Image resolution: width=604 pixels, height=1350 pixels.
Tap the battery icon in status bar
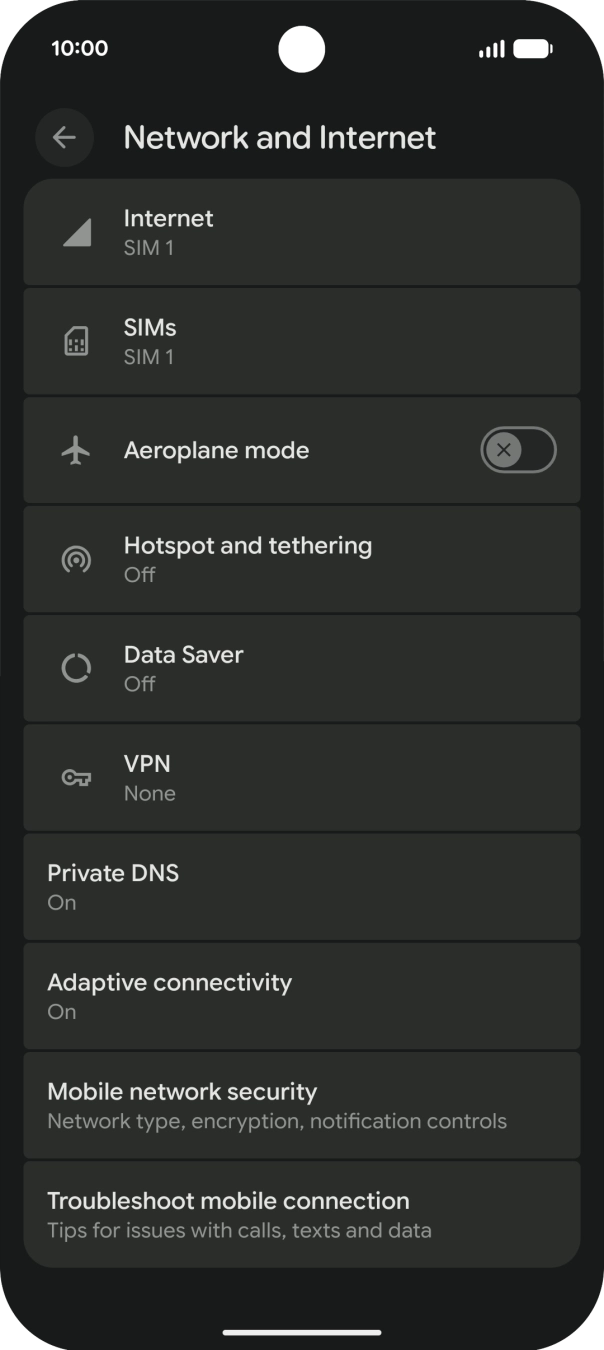point(533,49)
